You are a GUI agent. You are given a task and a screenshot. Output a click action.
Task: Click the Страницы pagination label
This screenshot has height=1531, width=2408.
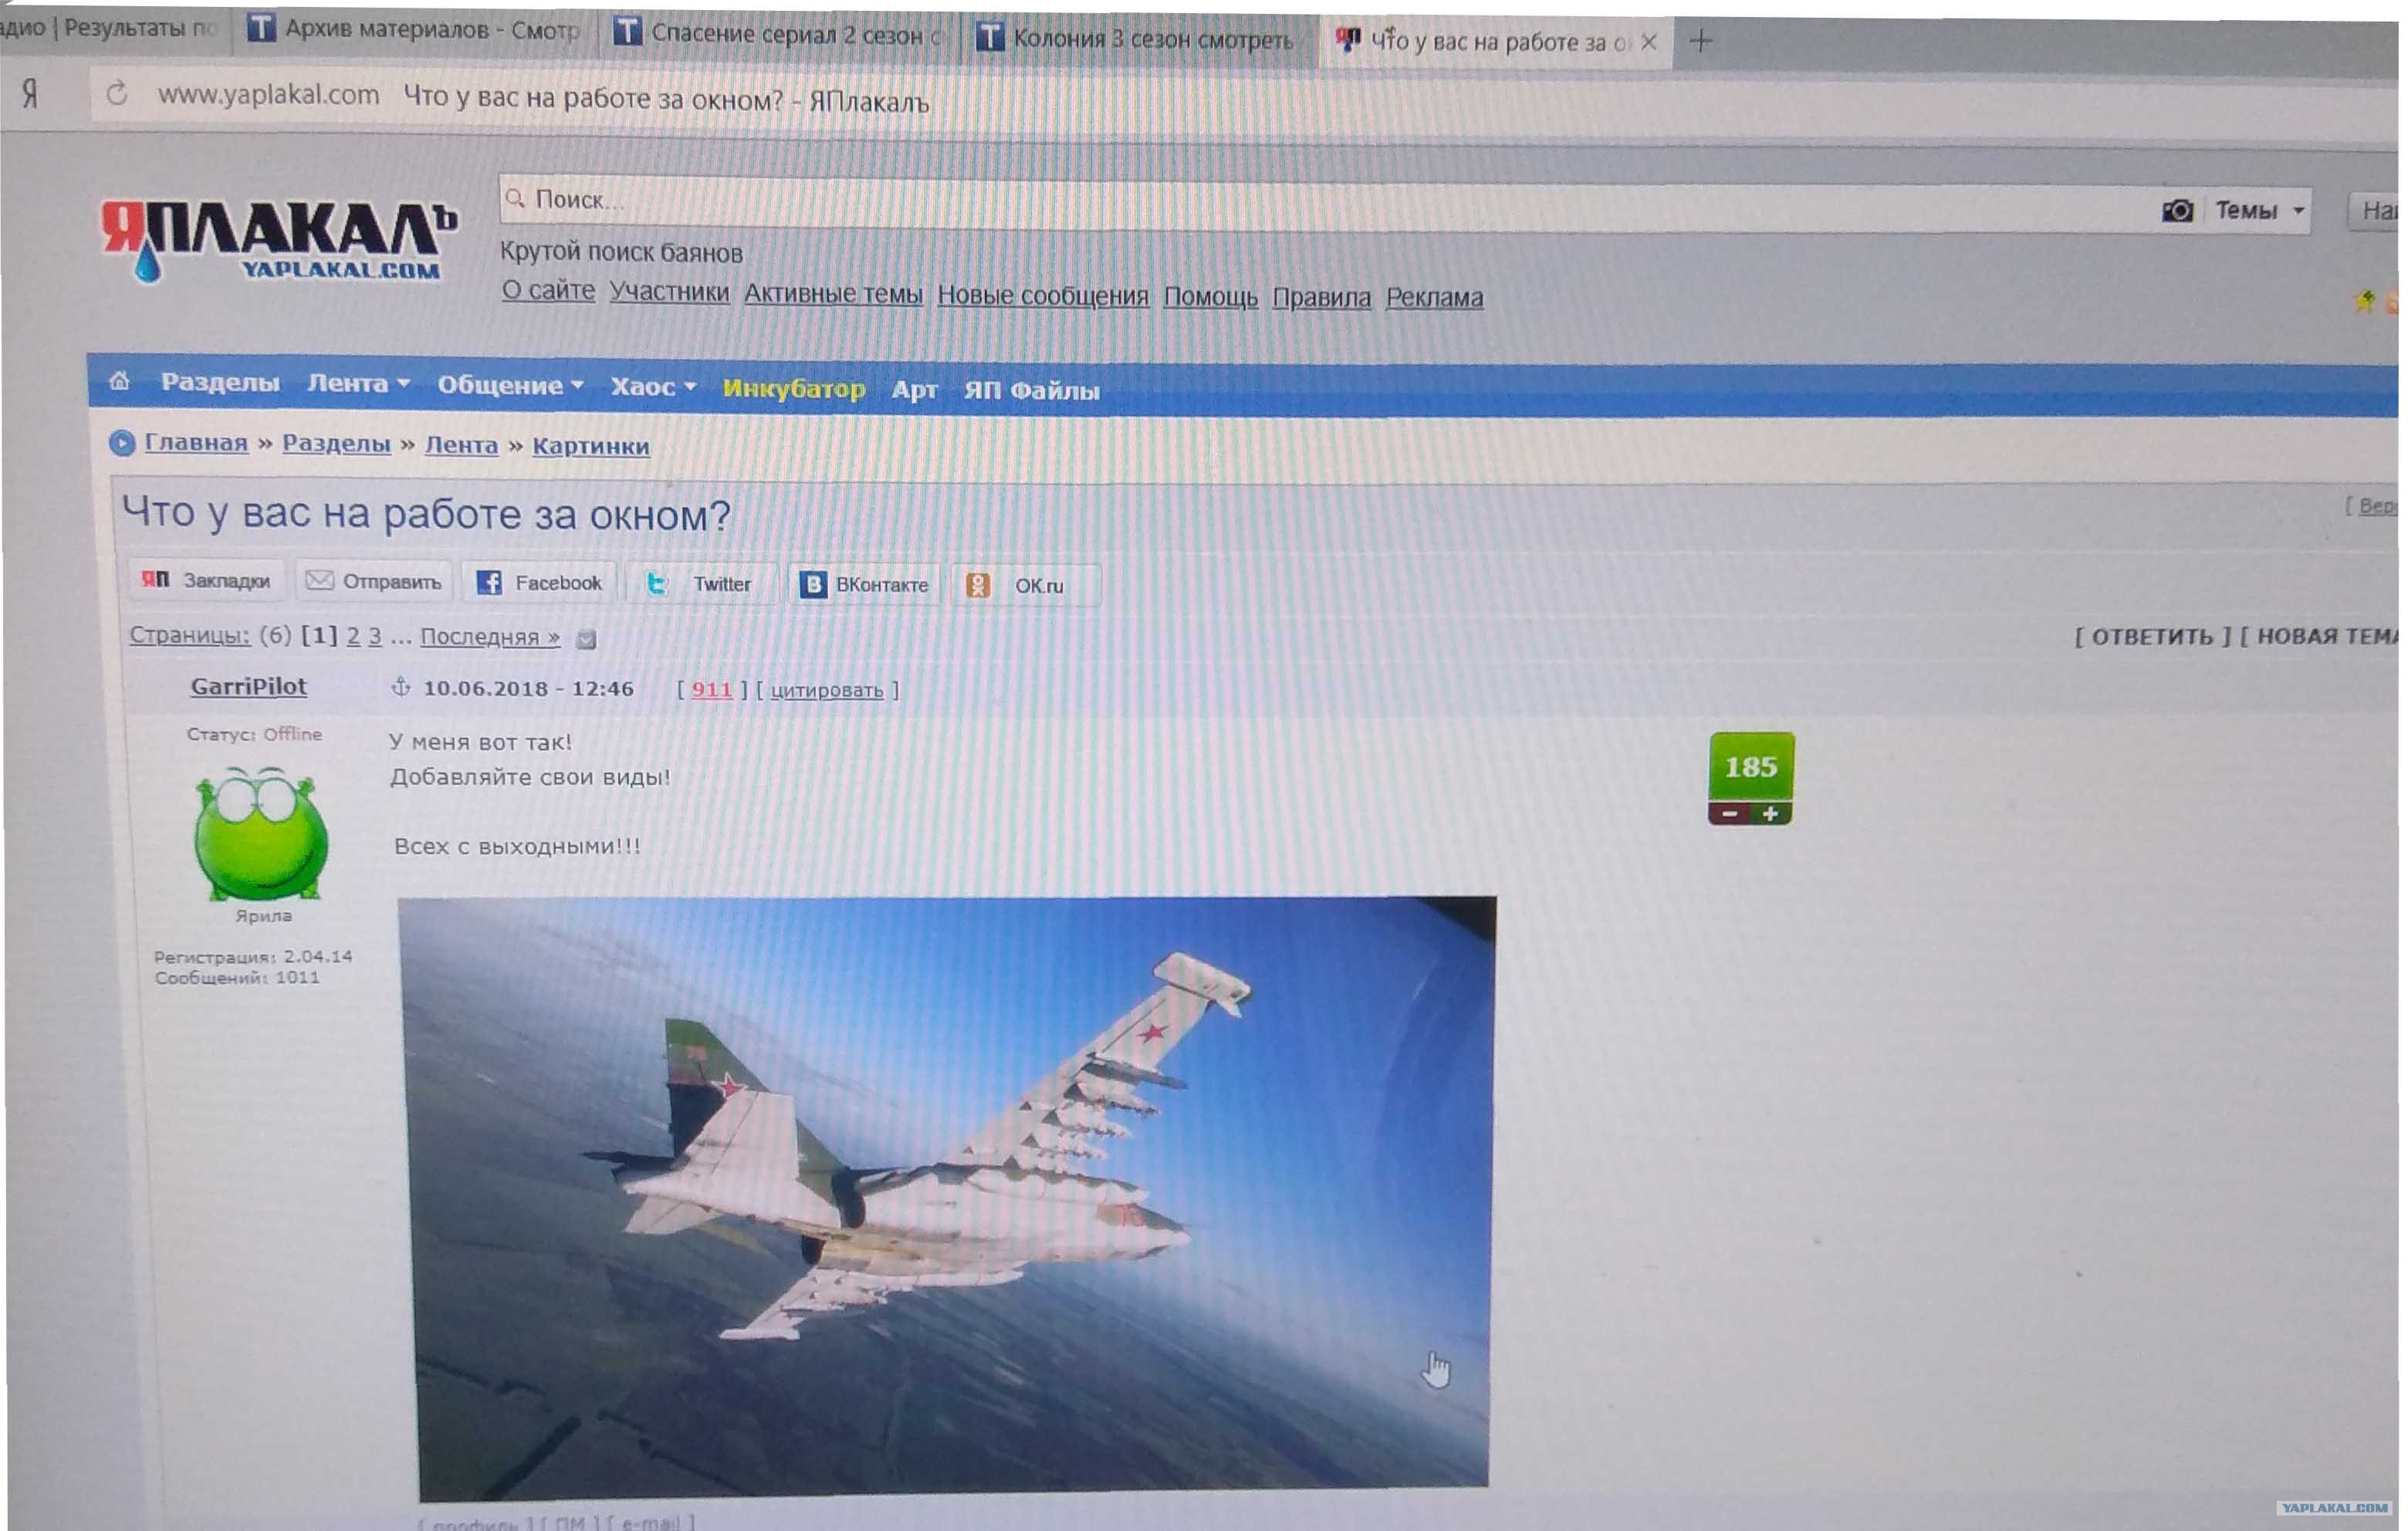pyautogui.click(x=189, y=635)
